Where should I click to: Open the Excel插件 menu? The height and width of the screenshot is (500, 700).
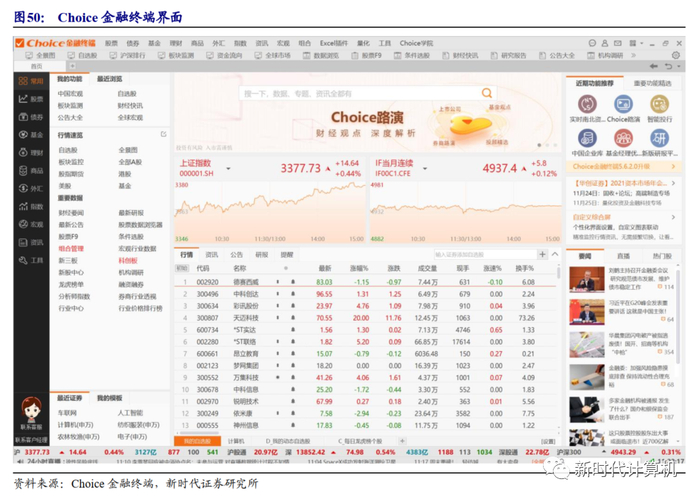tap(333, 43)
